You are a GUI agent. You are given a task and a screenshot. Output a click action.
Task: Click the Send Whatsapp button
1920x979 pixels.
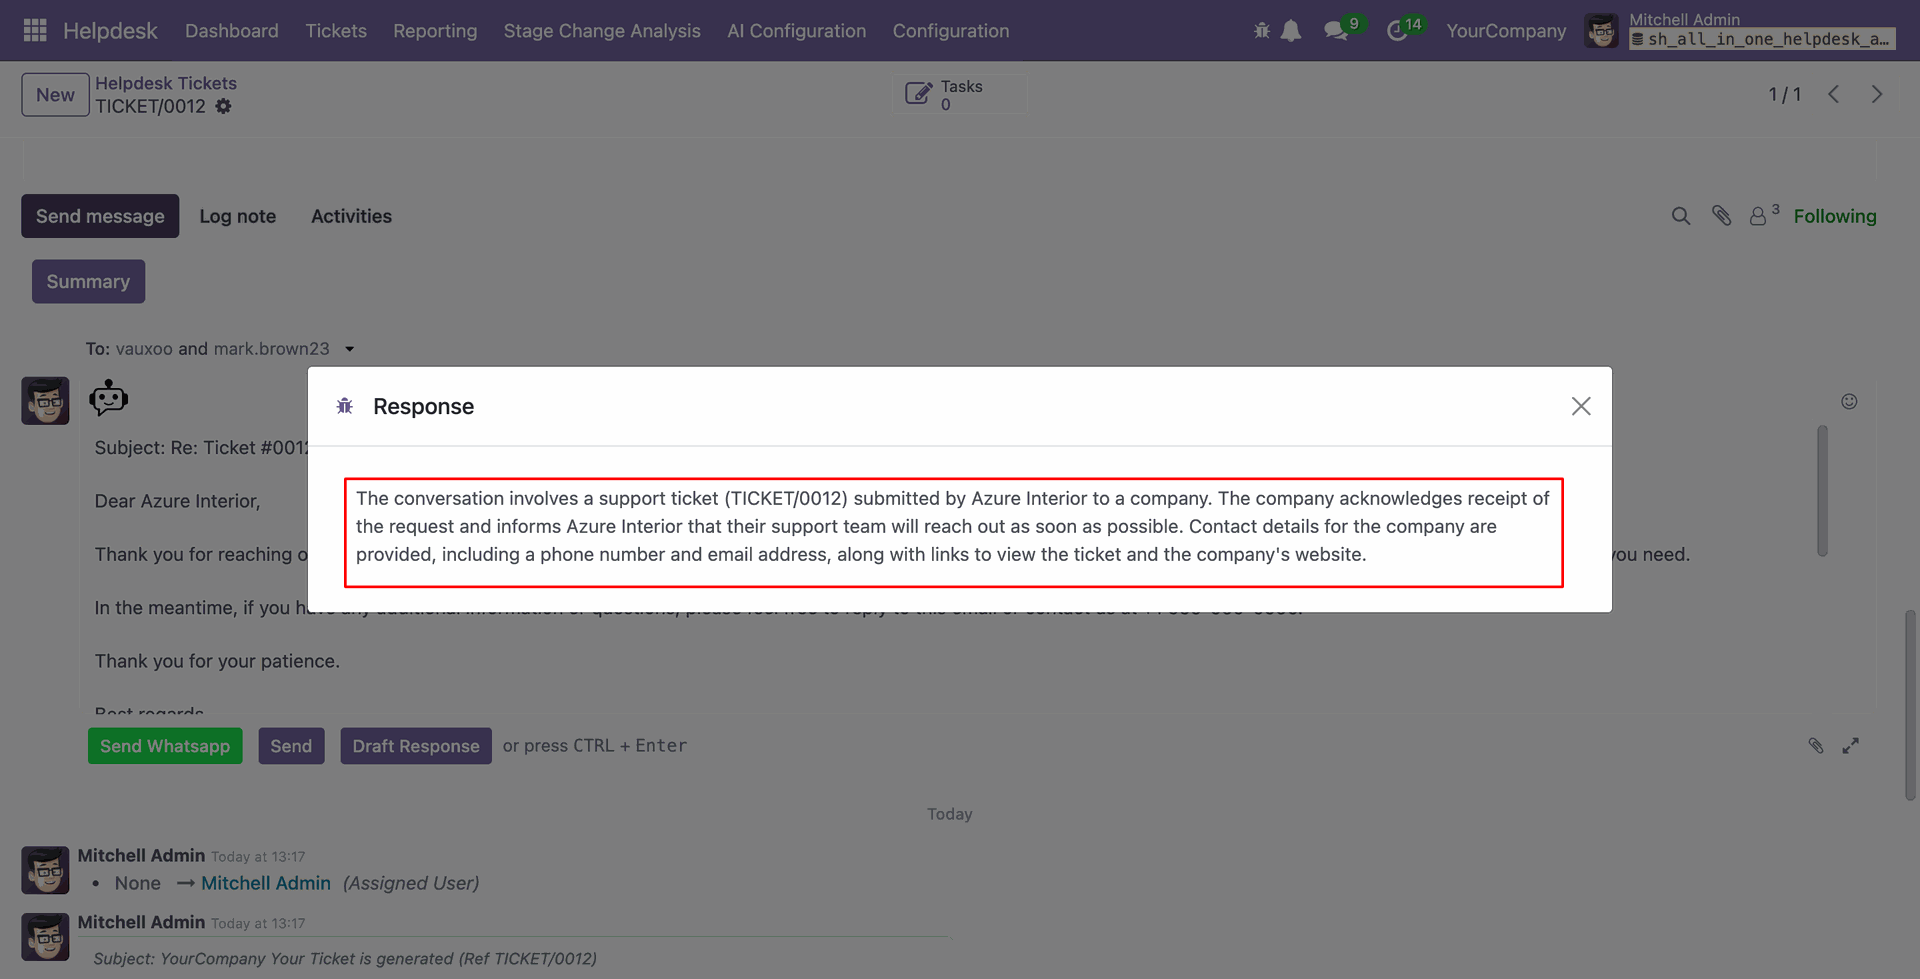tap(165, 746)
